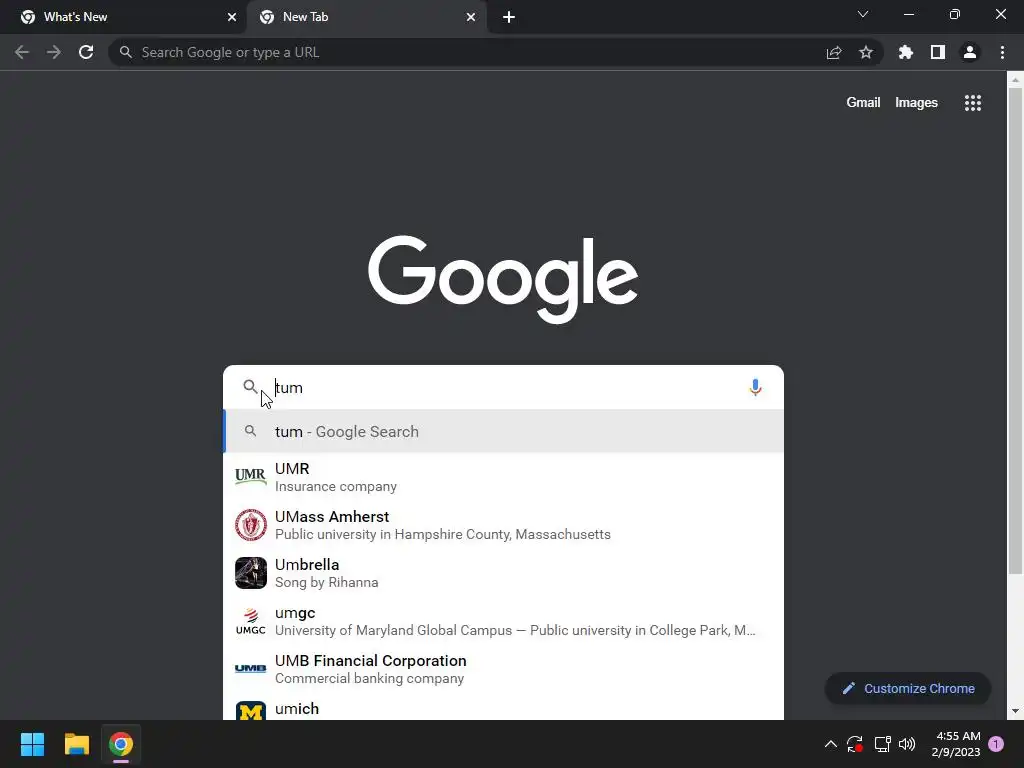Close the New Tab tab

[x=471, y=17]
